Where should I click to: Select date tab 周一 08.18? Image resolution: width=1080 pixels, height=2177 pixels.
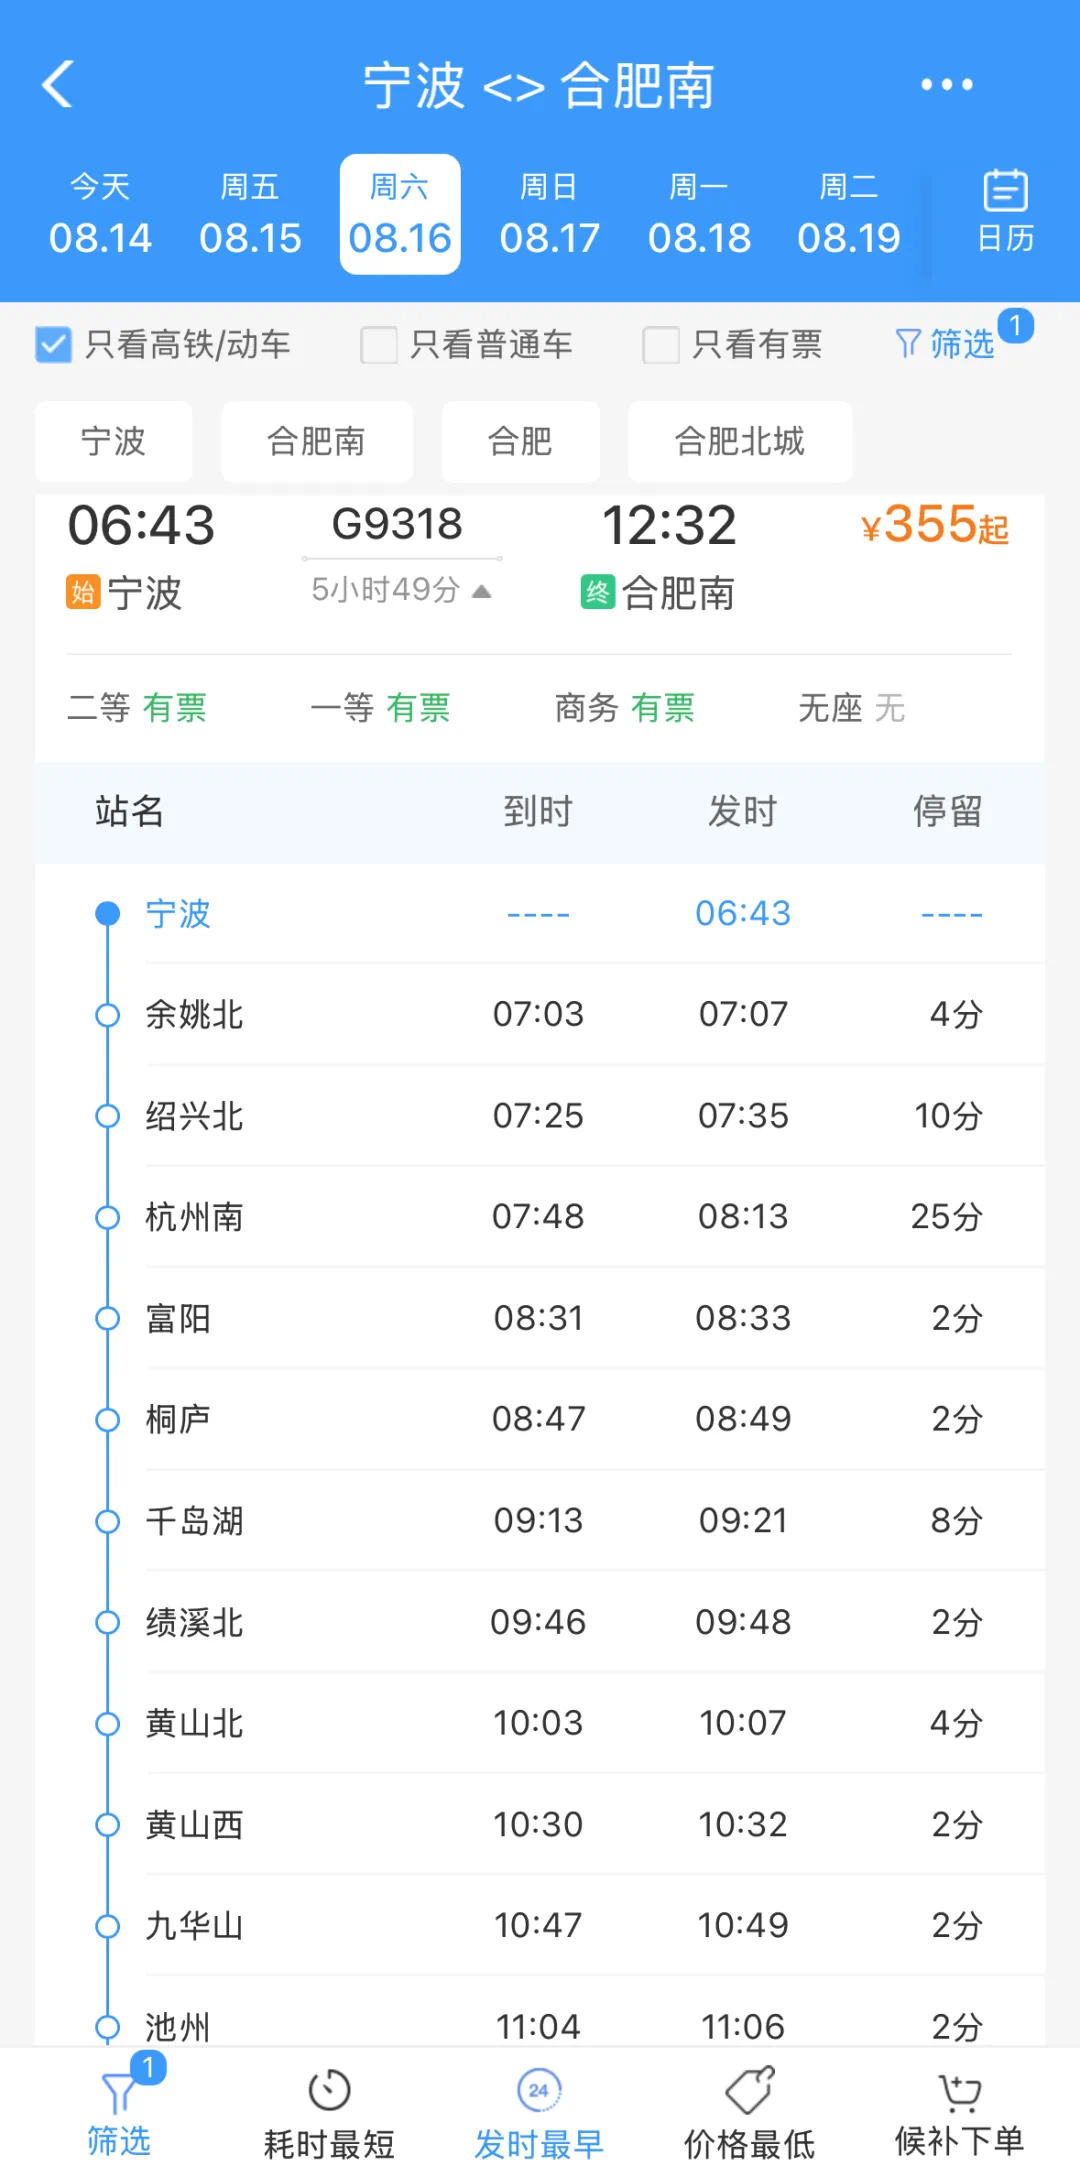click(699, 214)
